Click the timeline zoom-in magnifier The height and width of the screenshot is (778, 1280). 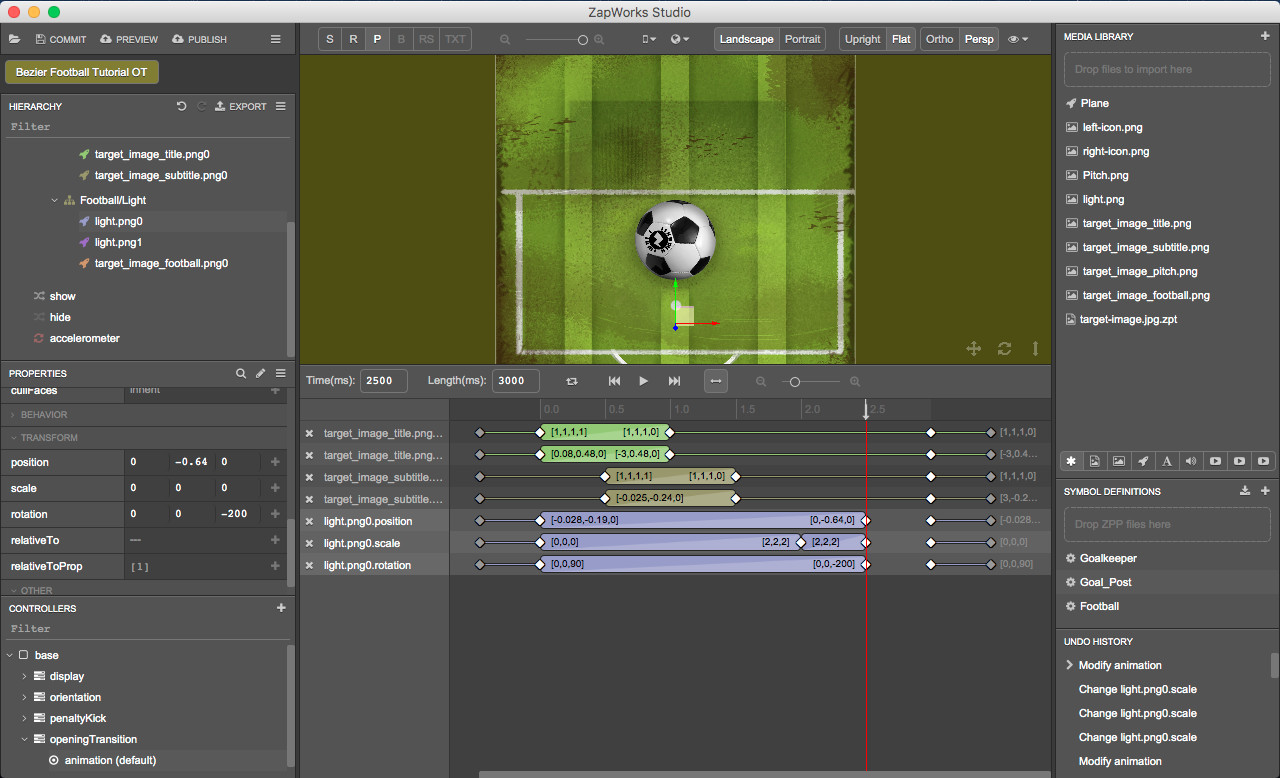point(855,381)
